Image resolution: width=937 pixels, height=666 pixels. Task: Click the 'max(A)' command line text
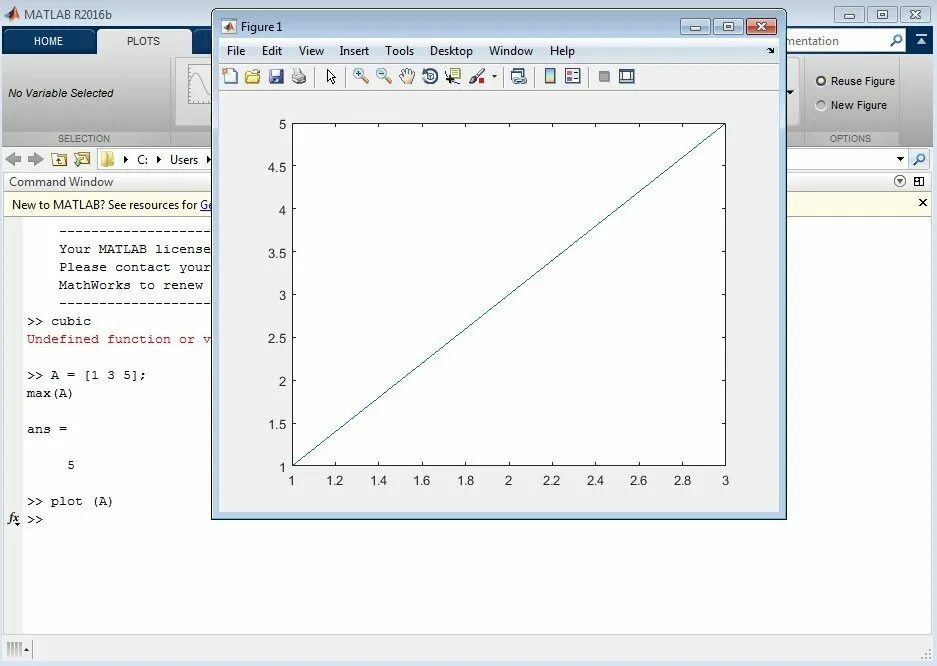pyautogui.click(x=50, y=393)
